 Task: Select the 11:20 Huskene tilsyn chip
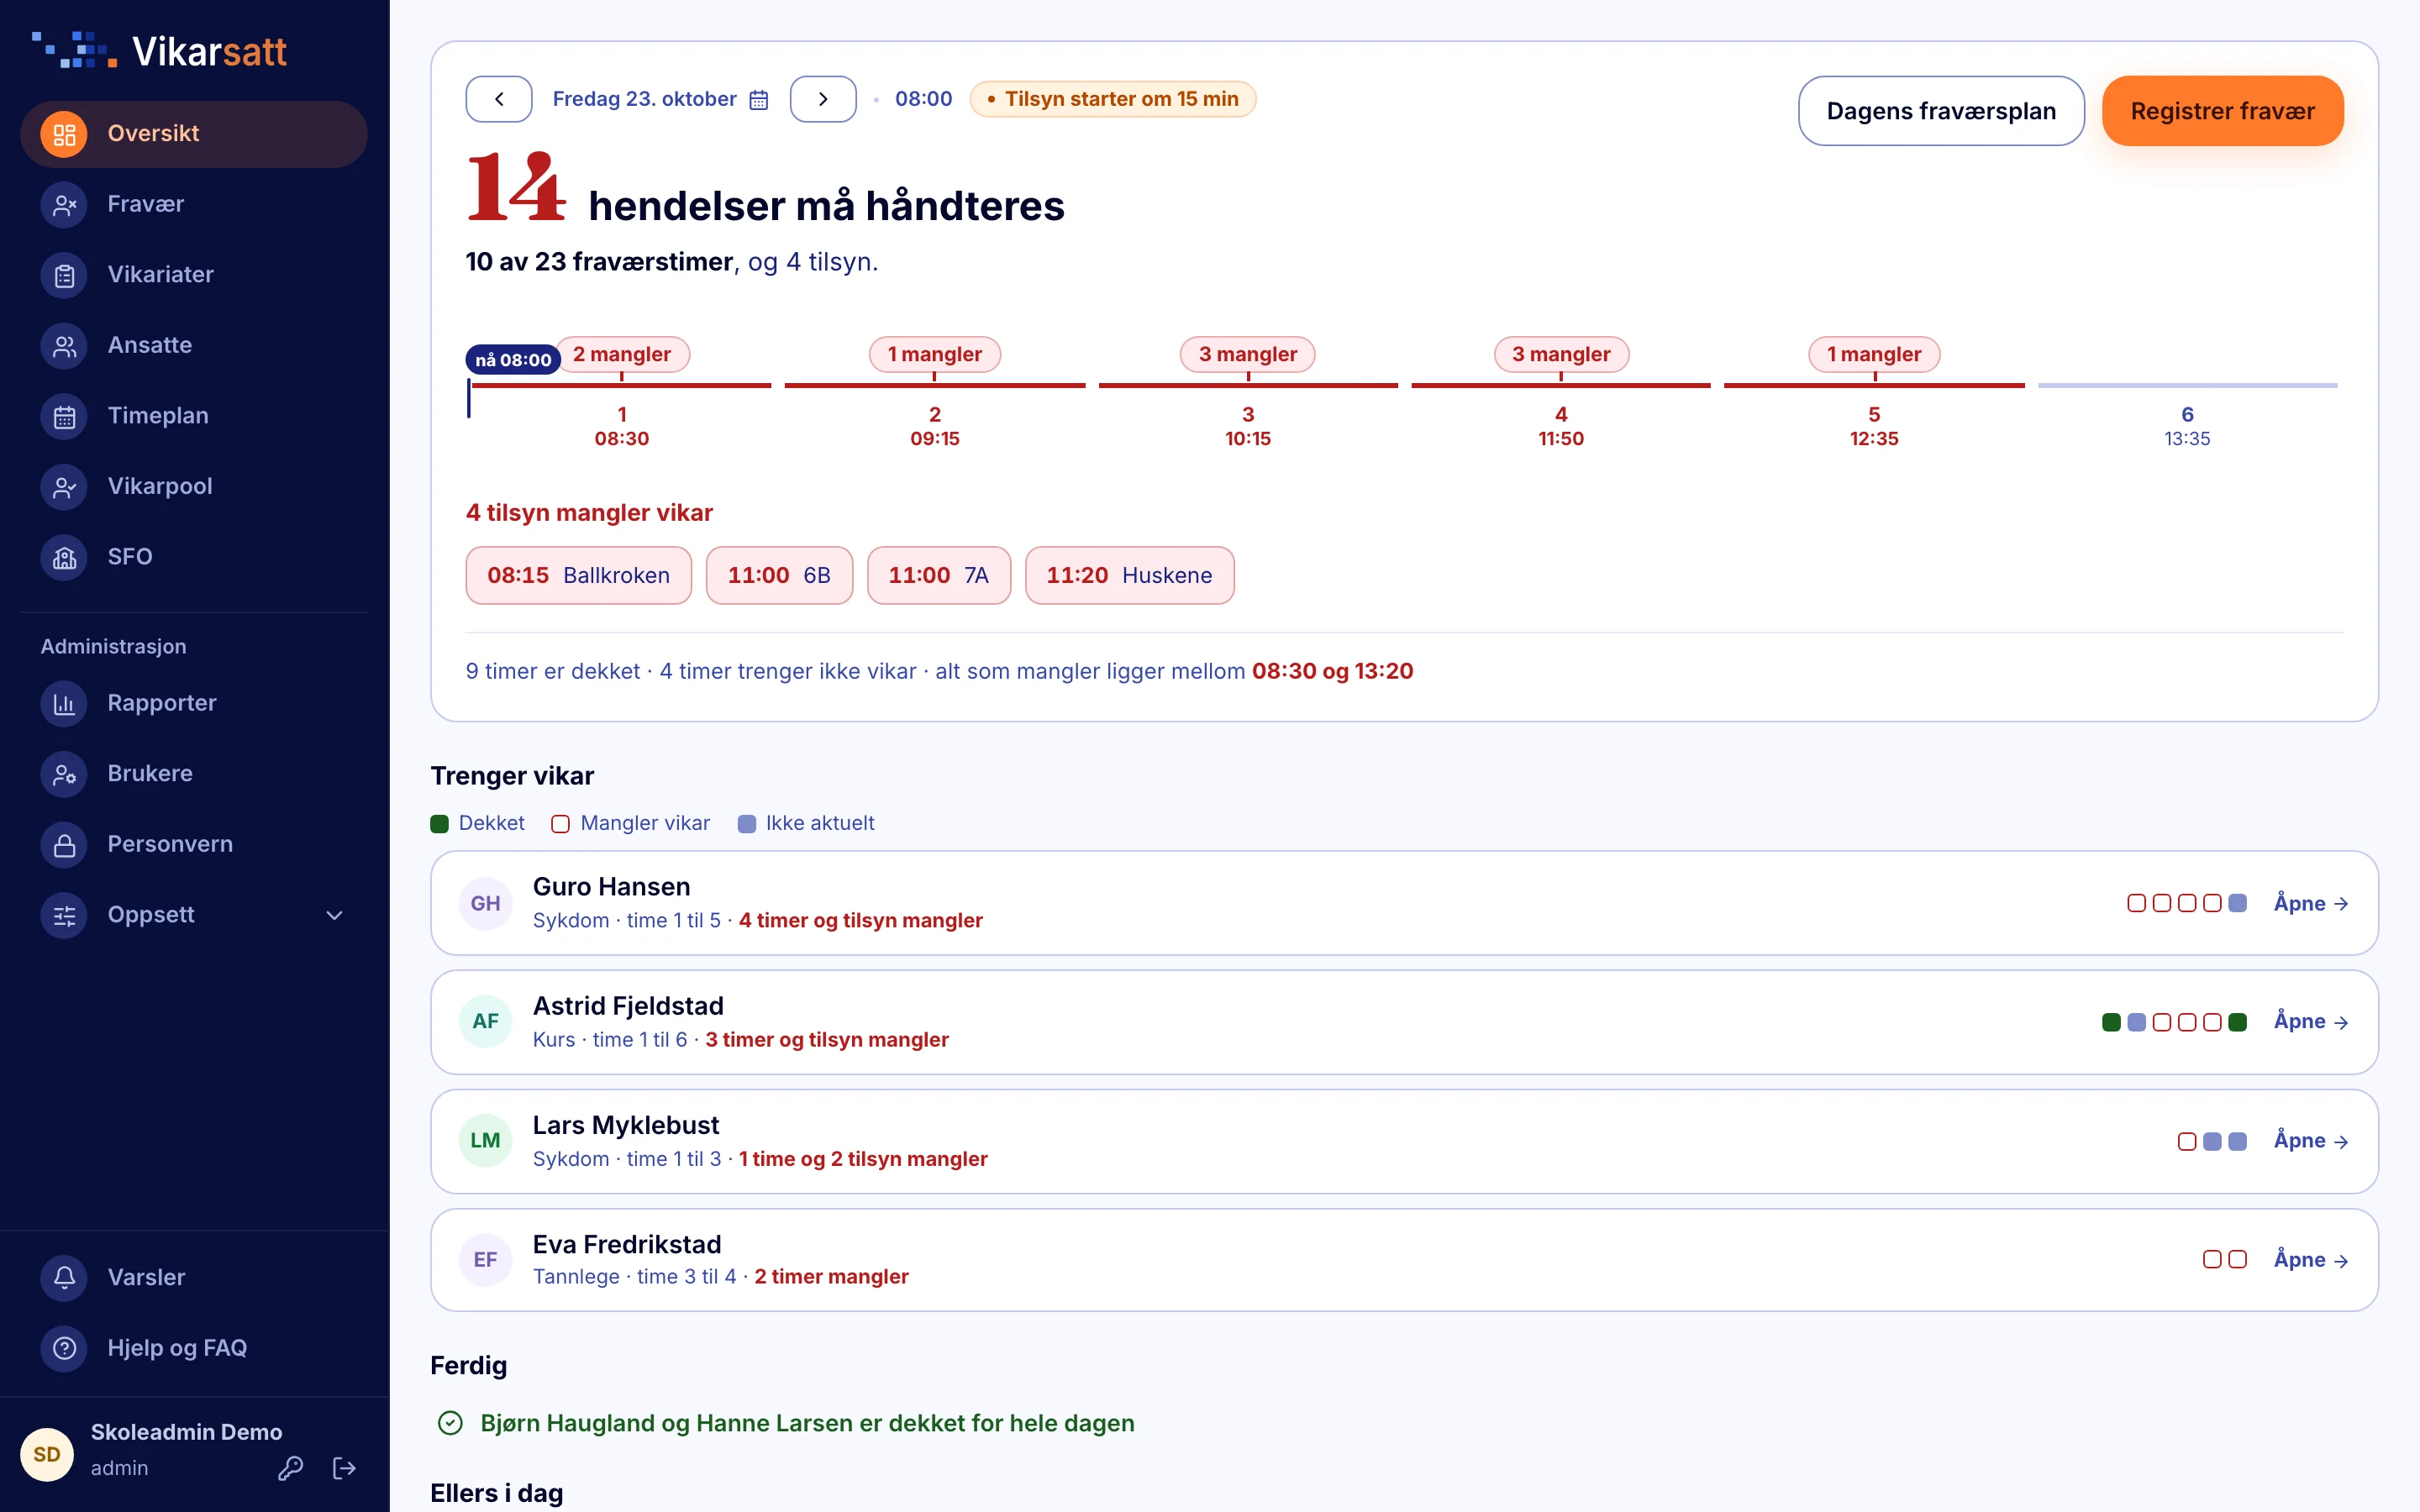click(x=1129, y=575)
